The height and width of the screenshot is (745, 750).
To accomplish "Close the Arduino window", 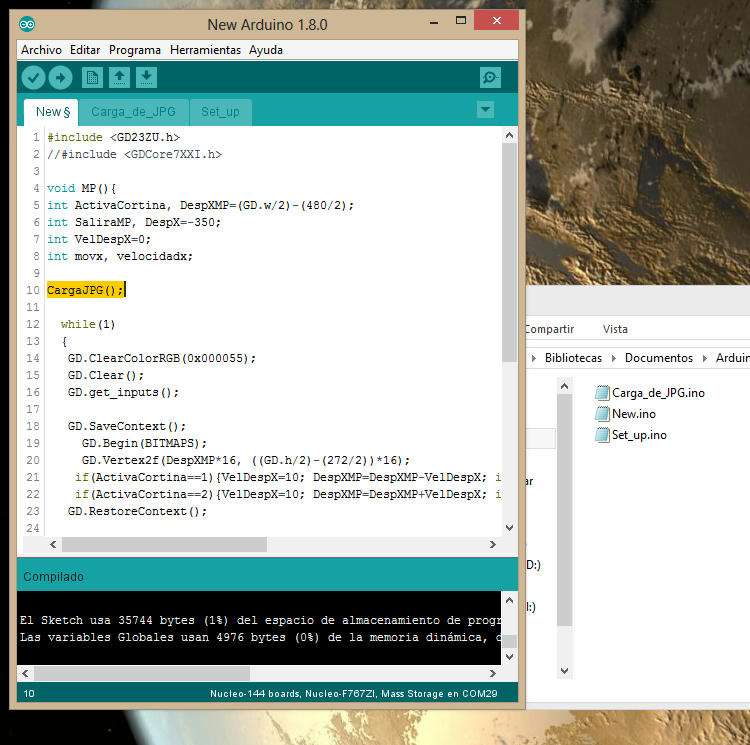I will (x=496, y=21).
